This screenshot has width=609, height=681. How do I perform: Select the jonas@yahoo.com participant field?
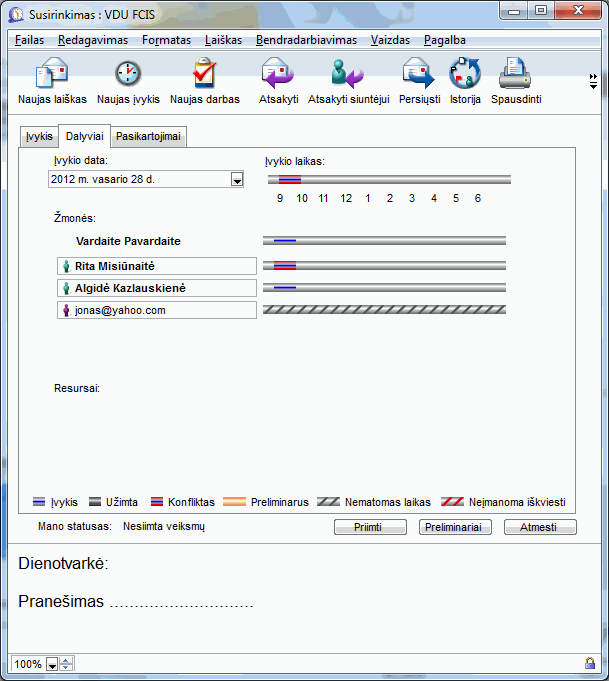tap(157, 310)
